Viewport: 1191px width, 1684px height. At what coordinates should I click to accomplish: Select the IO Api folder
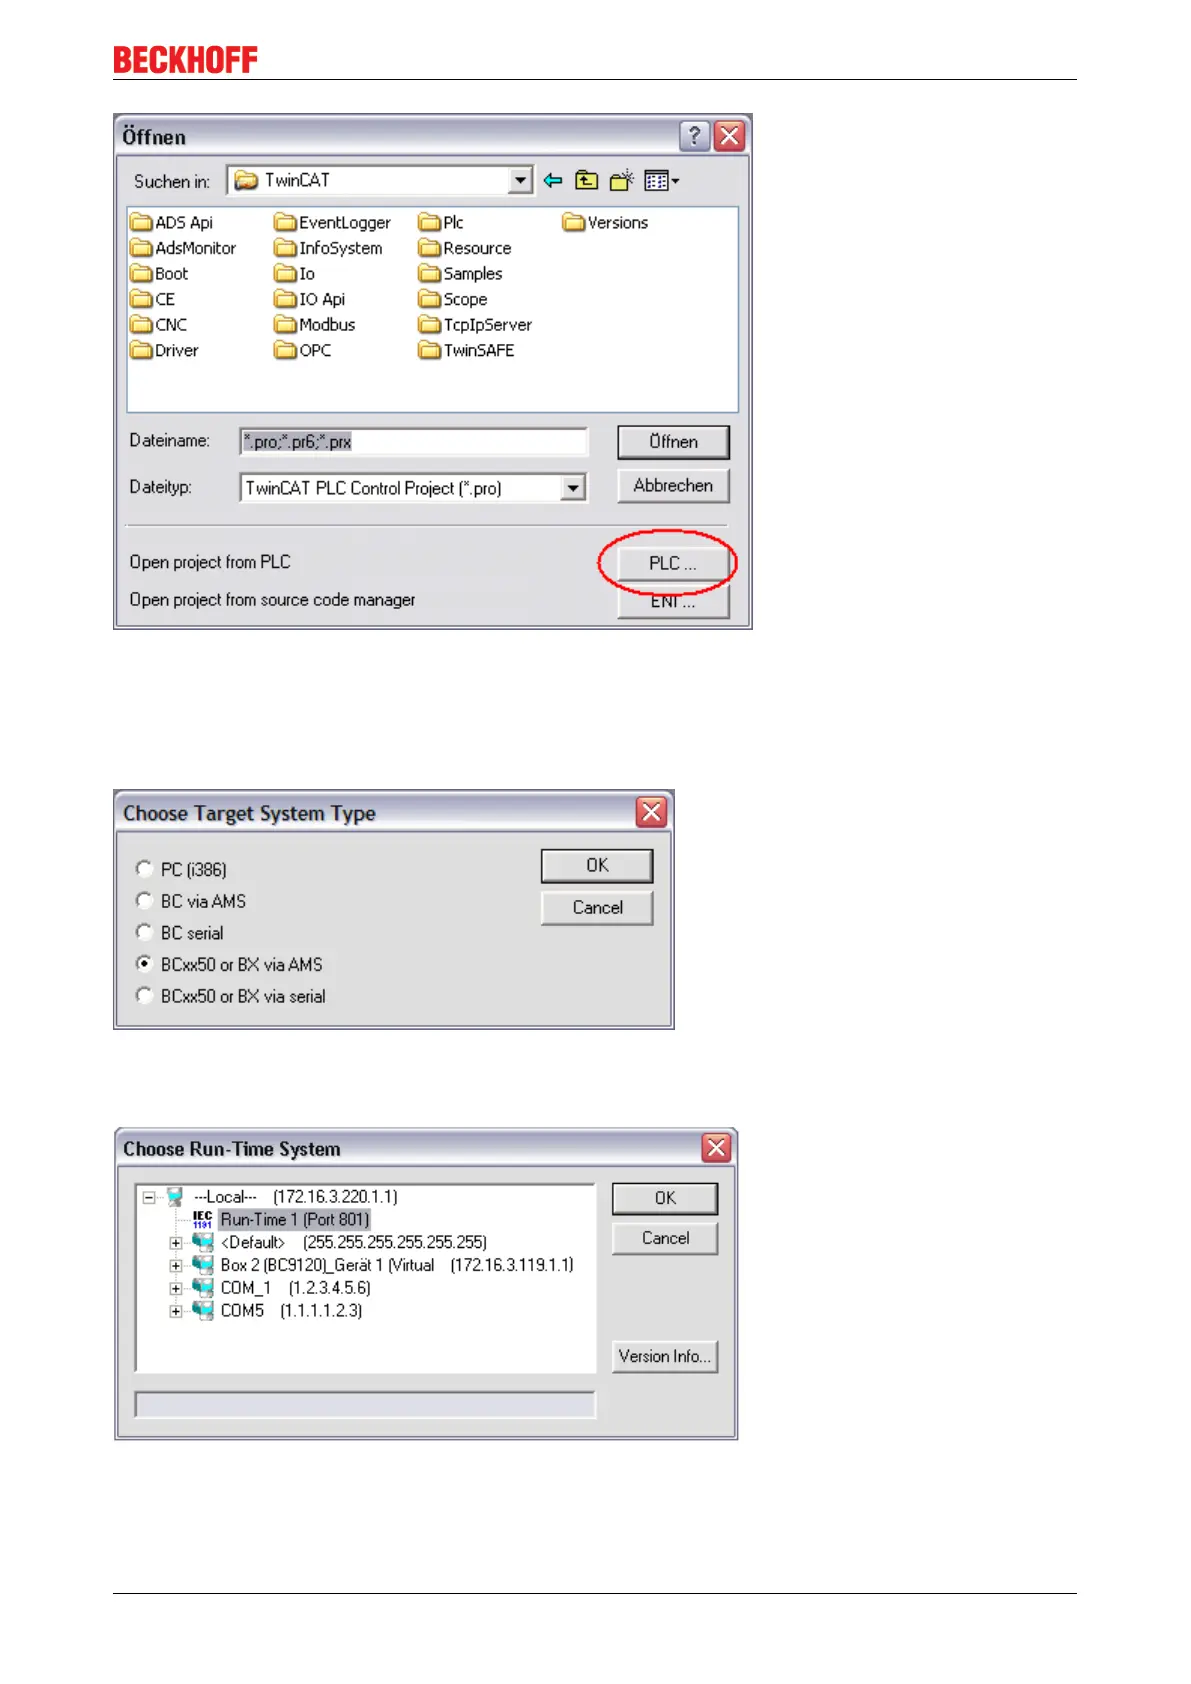[310, 299]
